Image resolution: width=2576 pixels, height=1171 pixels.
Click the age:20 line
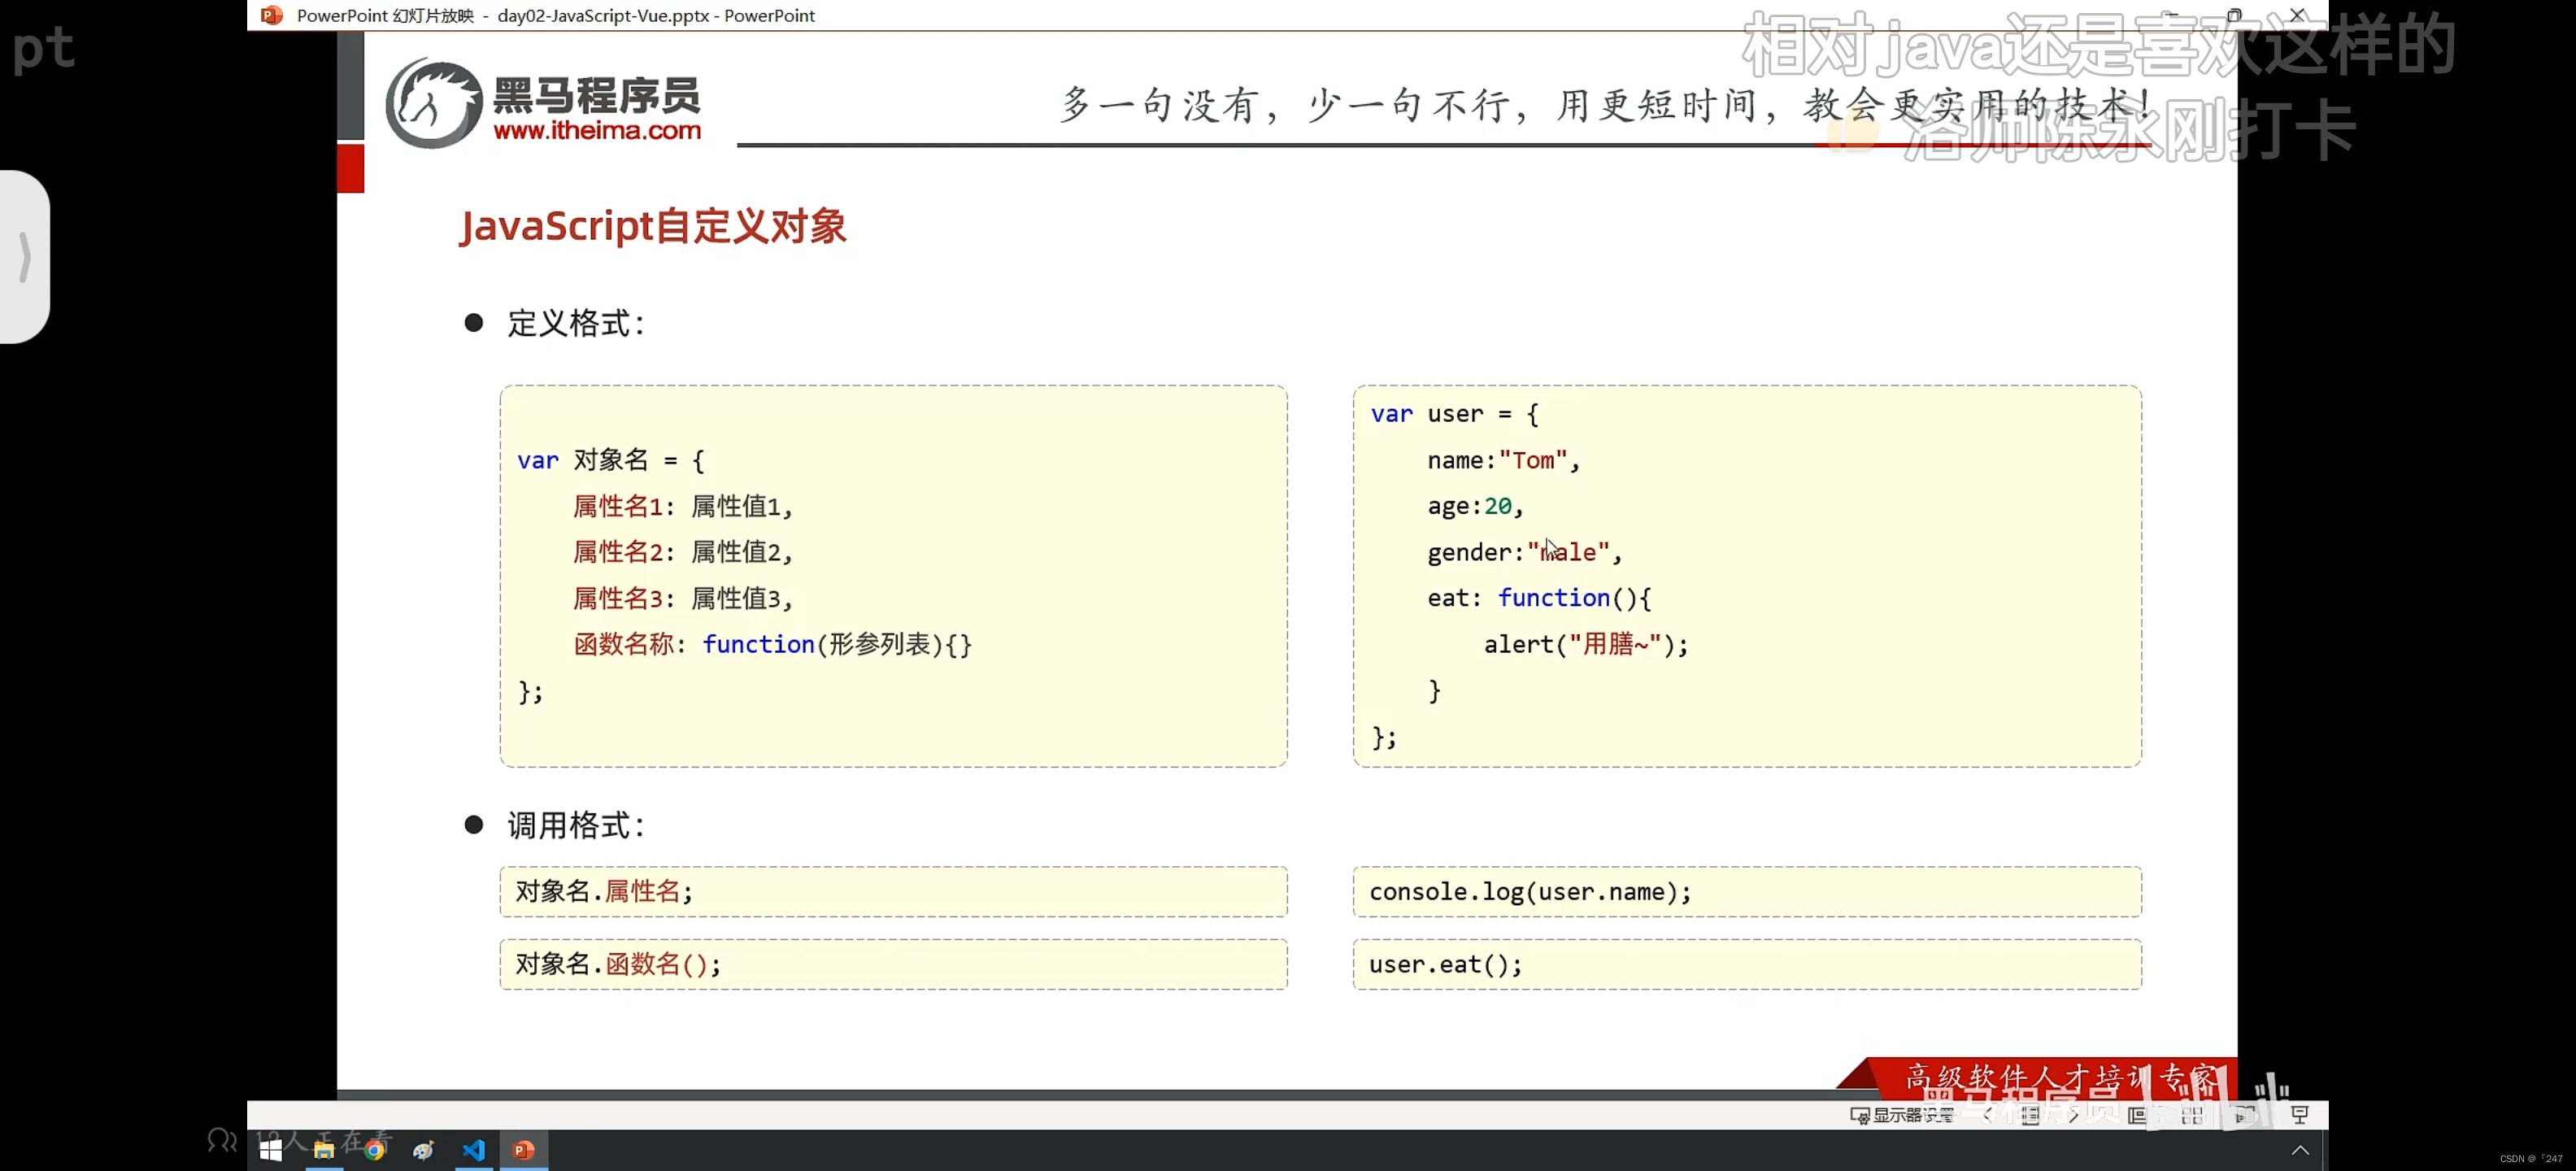(1475, 506)
